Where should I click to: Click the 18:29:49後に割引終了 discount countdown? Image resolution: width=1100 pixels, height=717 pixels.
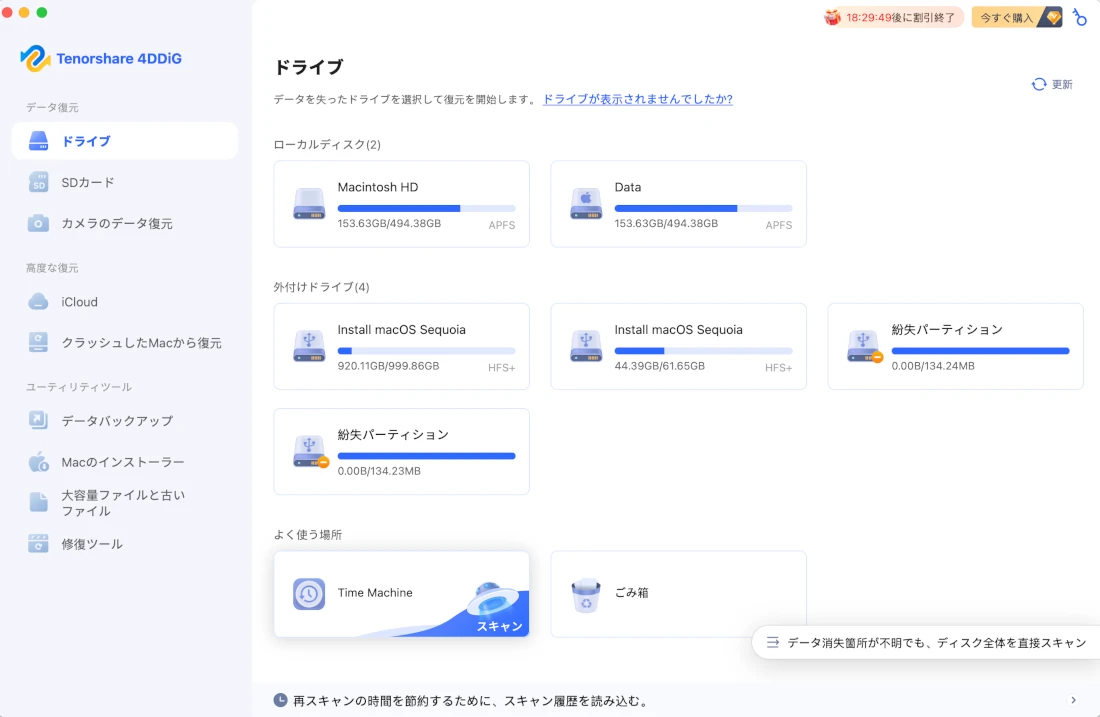click(x=893, y=17)
